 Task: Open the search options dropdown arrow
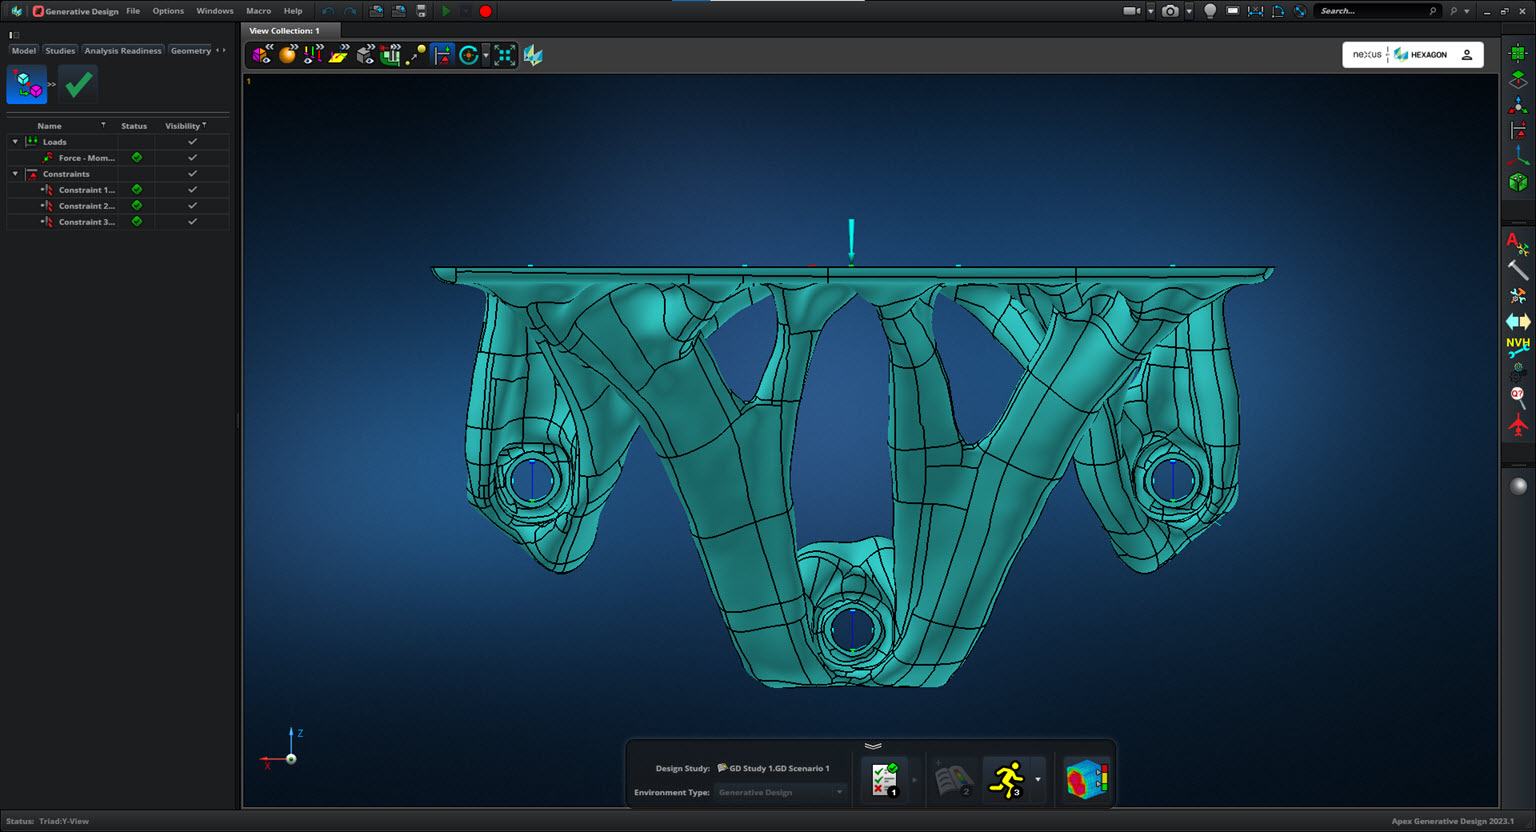[1466, 11]
